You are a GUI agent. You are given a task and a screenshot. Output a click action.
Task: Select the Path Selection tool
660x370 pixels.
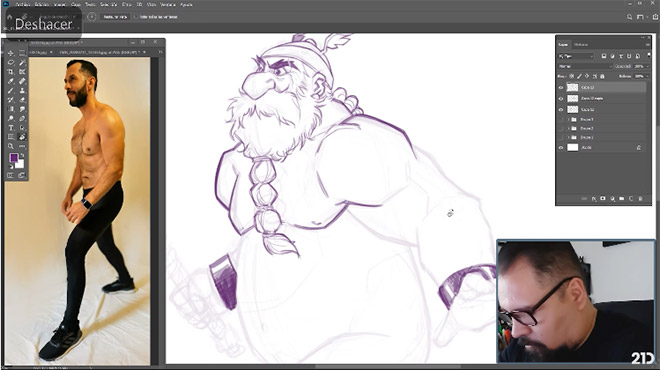(22, 128)
